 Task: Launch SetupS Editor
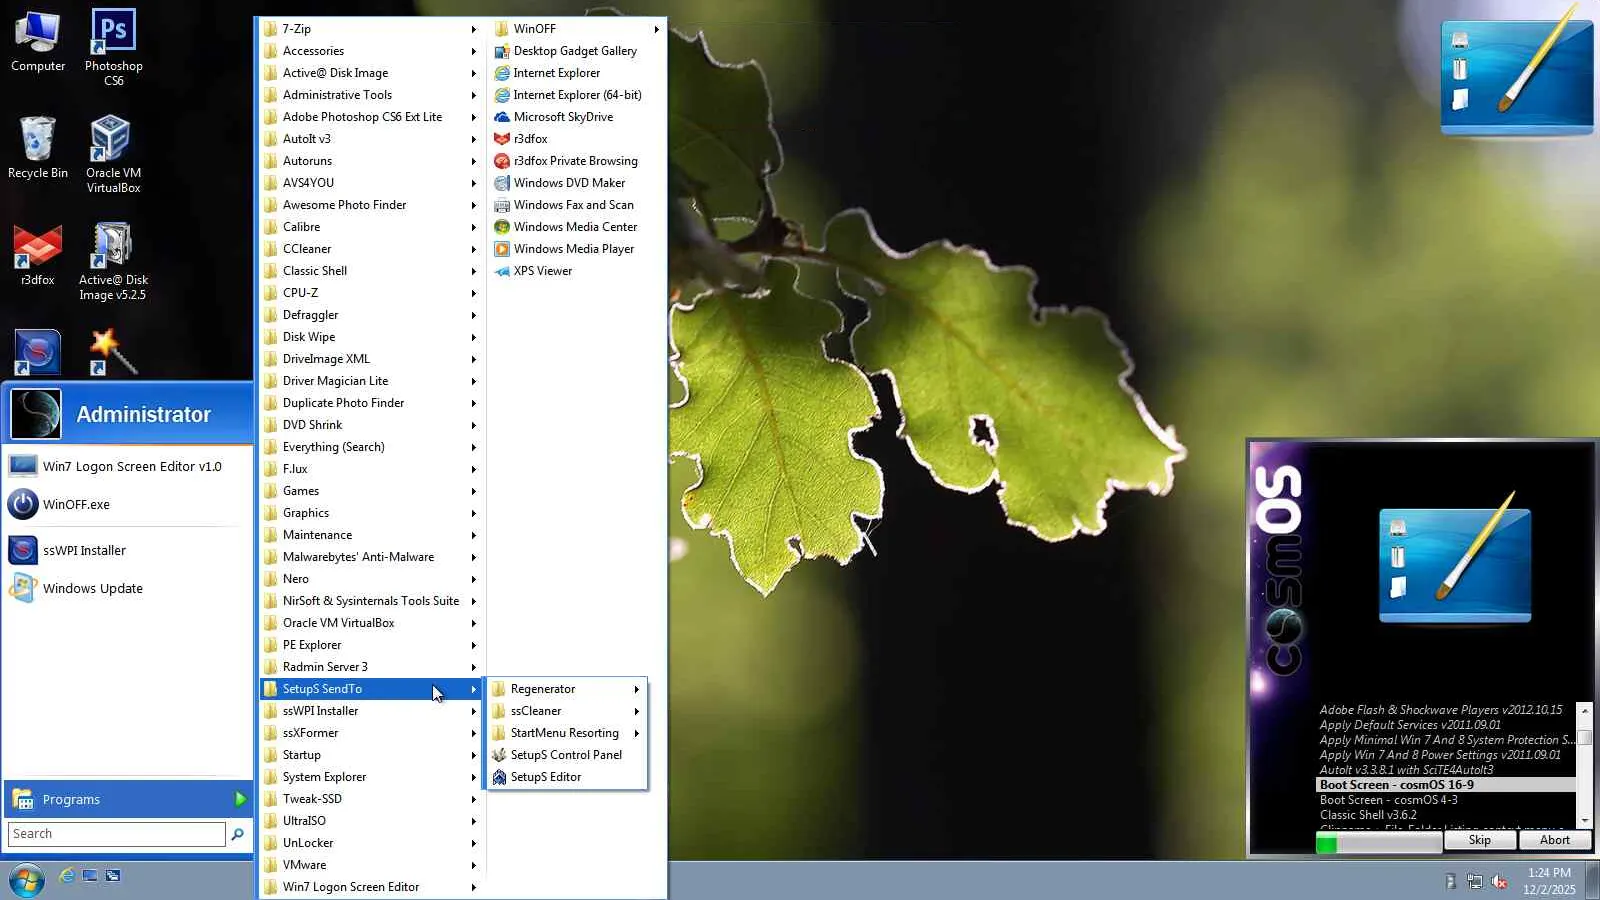tap(546, 777)
